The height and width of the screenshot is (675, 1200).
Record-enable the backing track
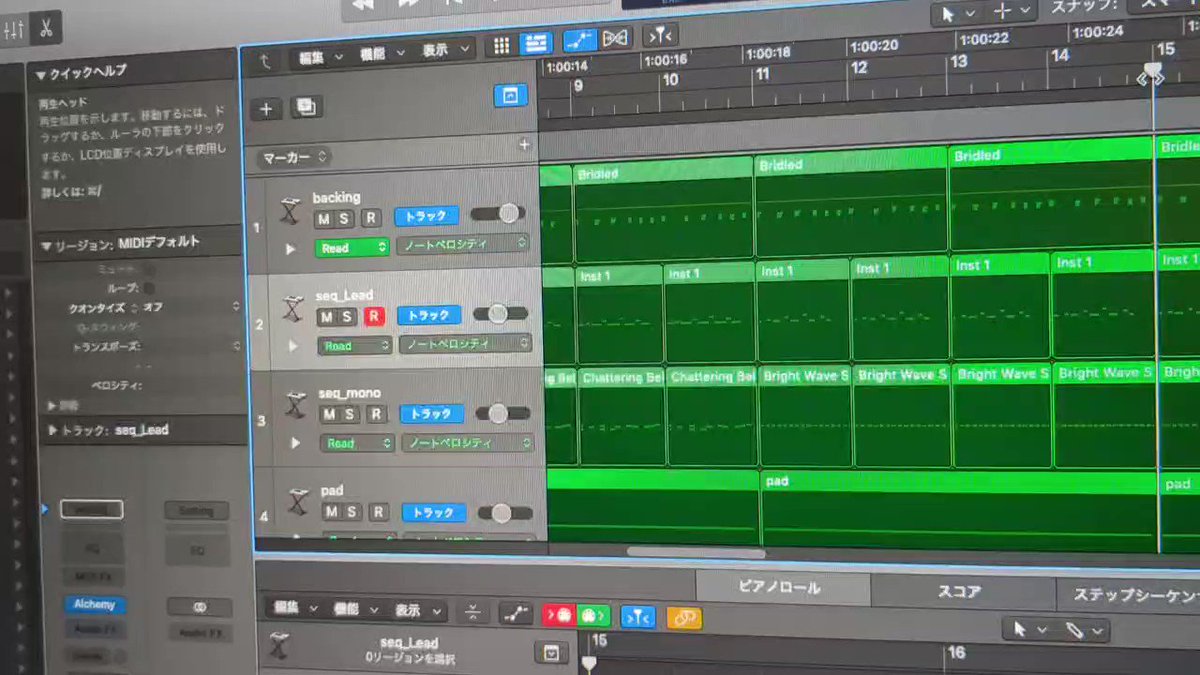(x=371, y=218)
